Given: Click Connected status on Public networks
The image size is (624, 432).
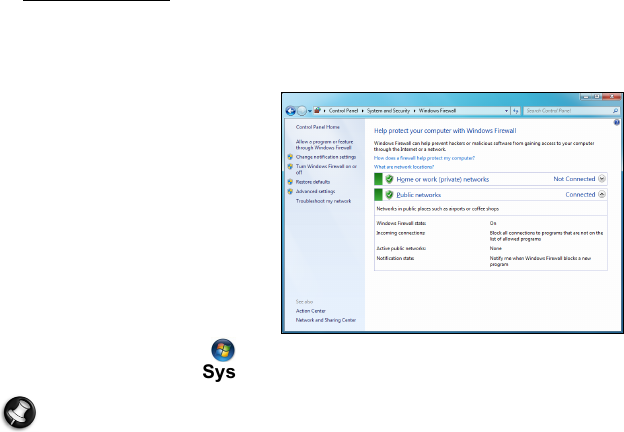Looking at the screenshot, I should (580, 195).
